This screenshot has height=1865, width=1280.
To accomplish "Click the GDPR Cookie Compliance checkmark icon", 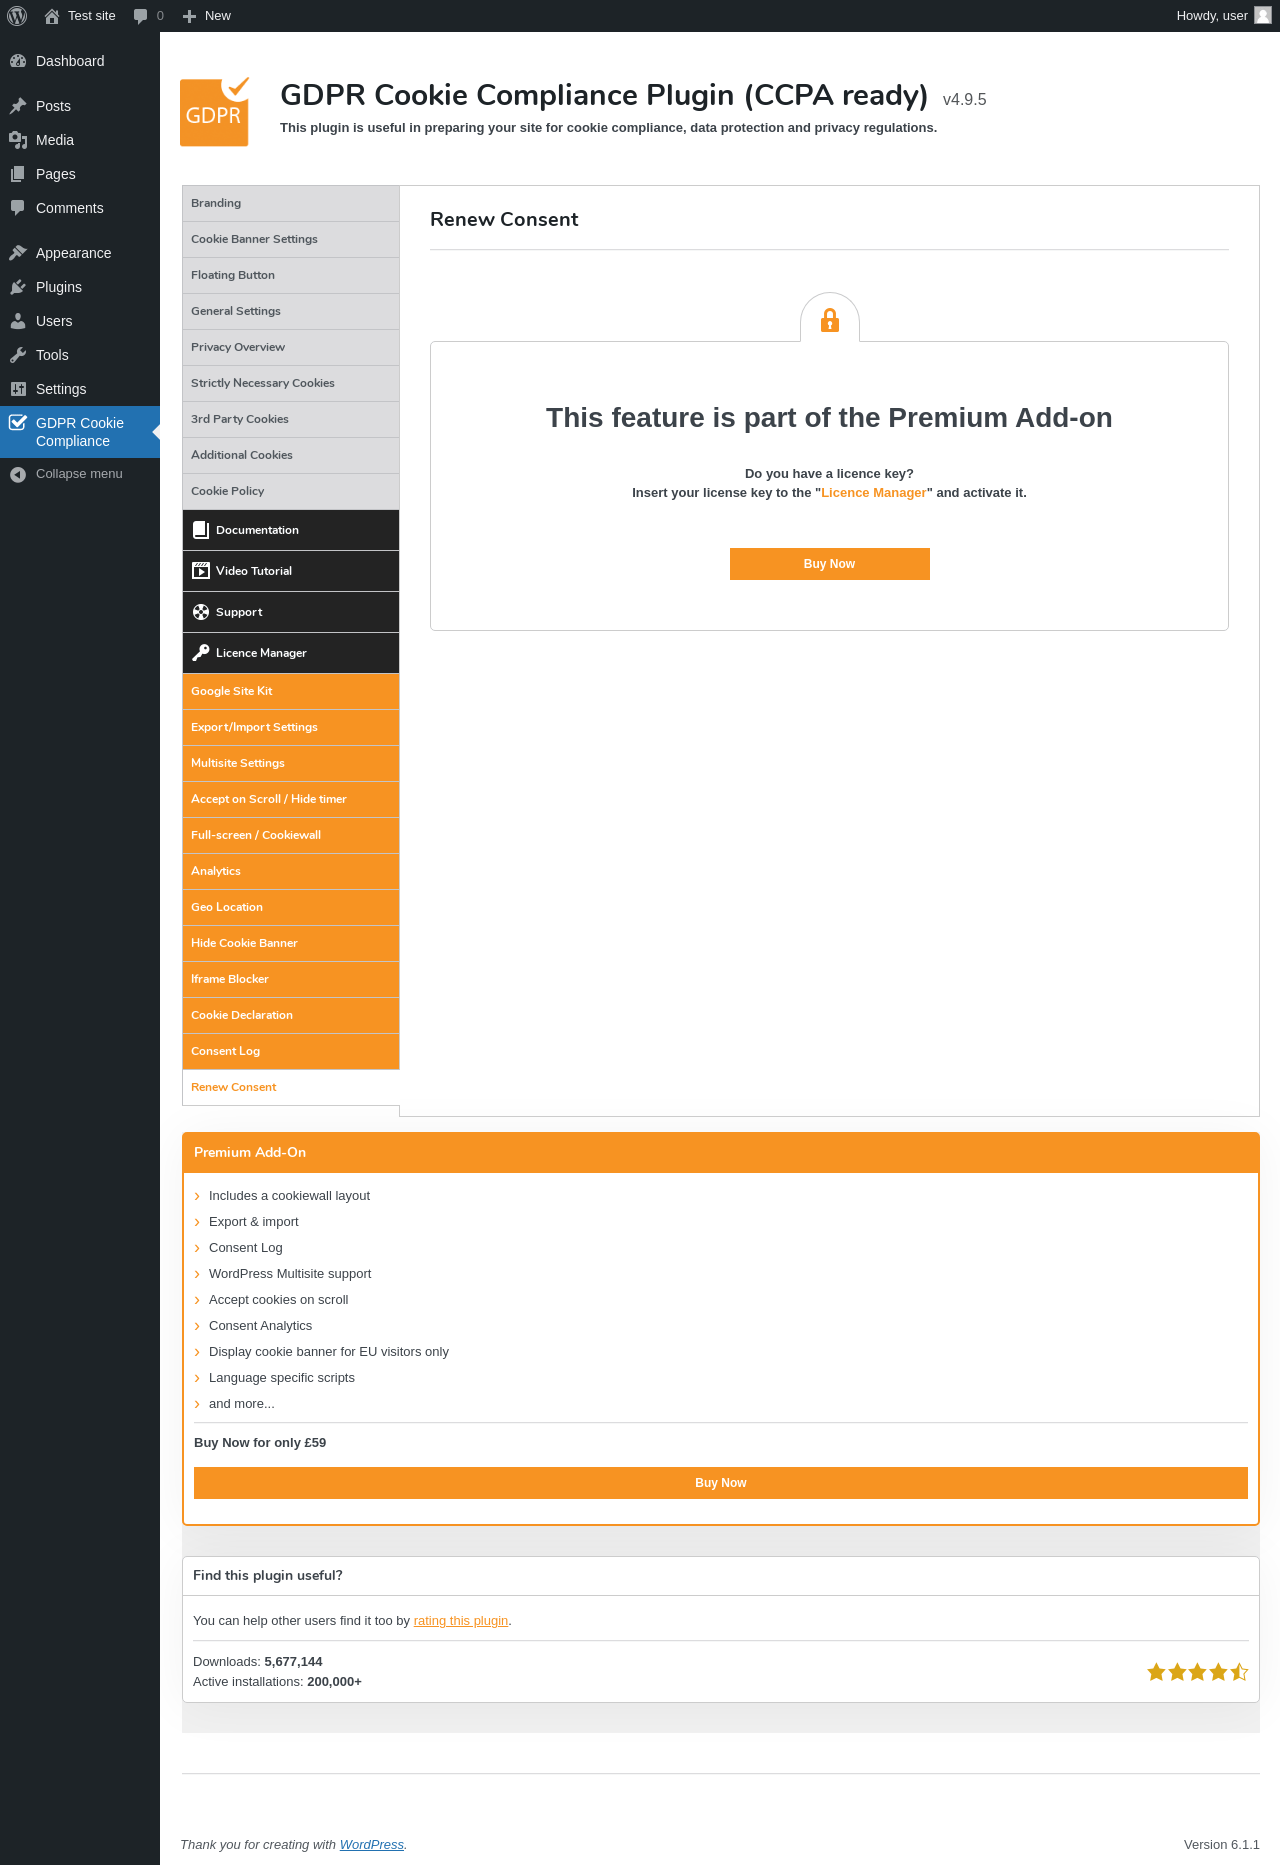I will pyautogui.click(x=18, y=422).
